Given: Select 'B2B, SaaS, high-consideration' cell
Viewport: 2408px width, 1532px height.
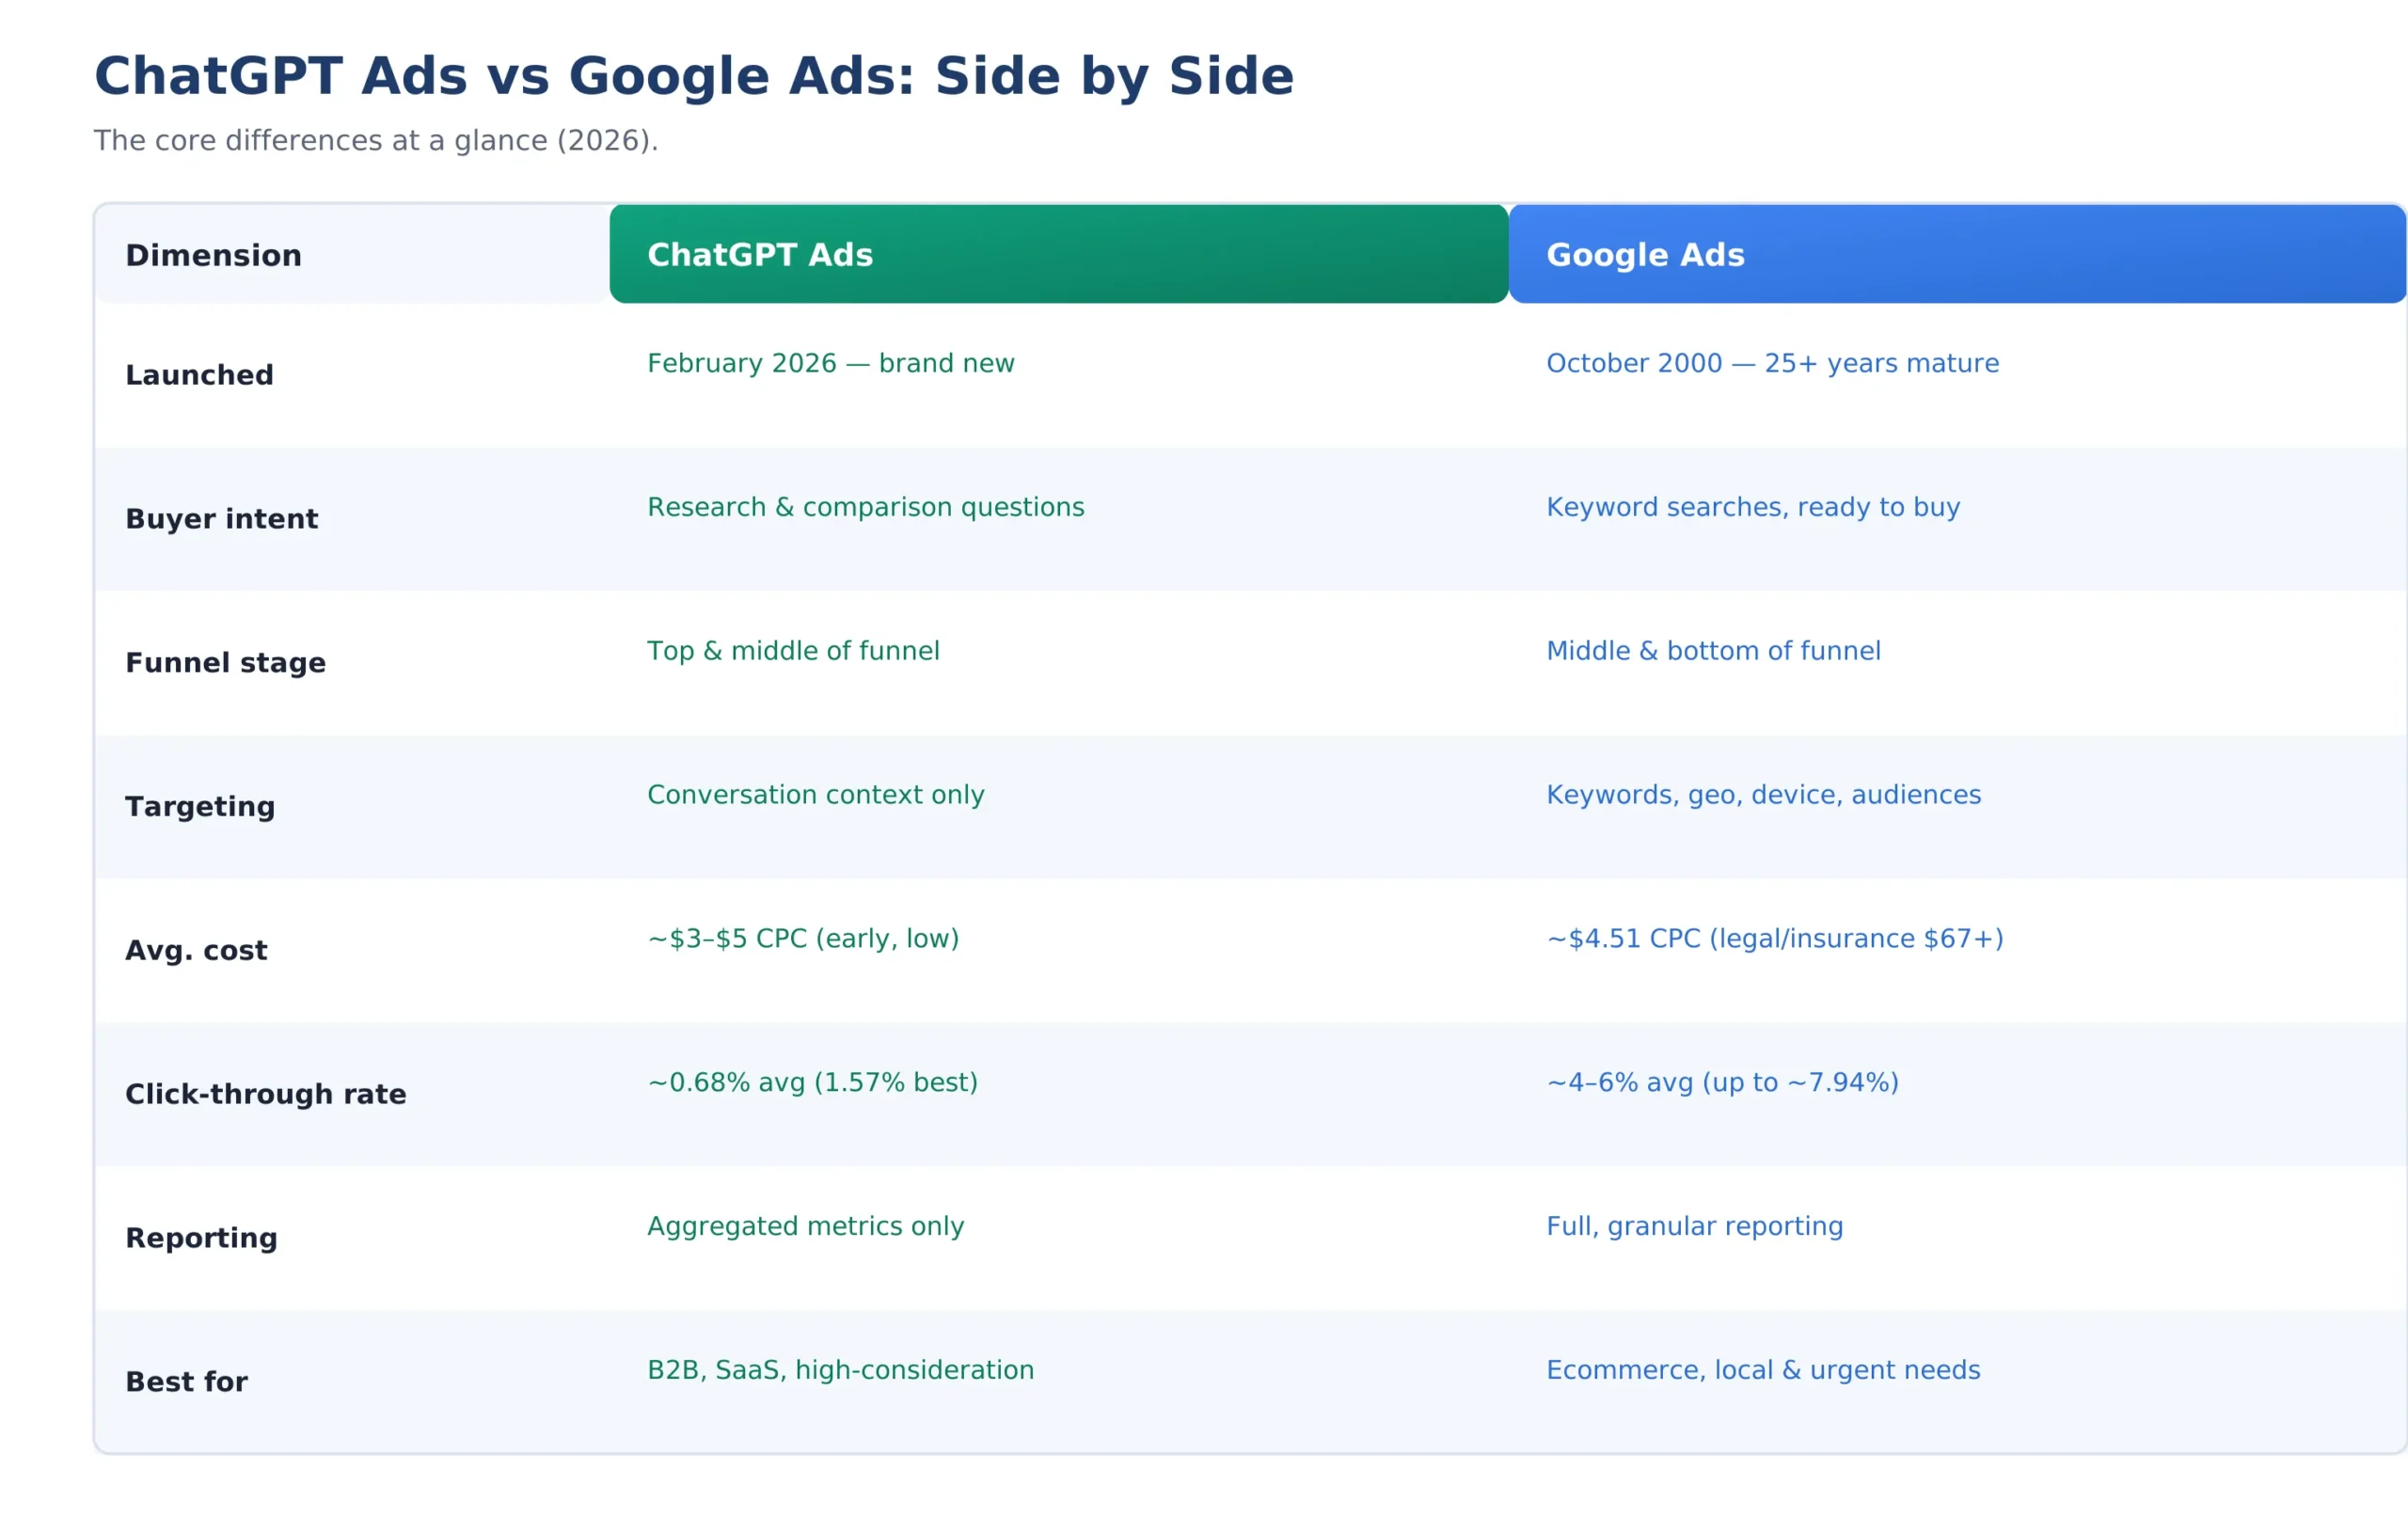Looking at the screenshot, I should pos(840,1371).
